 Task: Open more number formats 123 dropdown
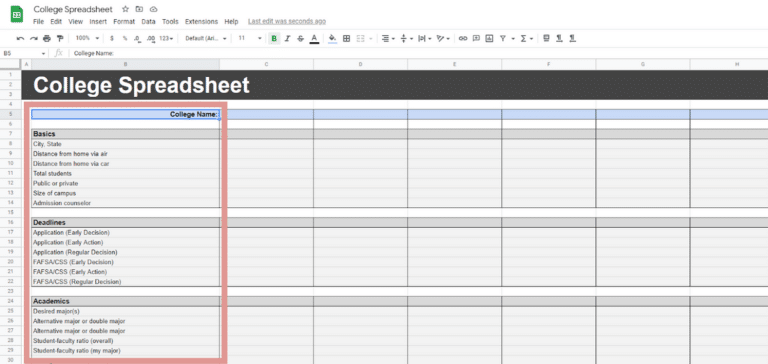pyautogui.click(x=167, y=38)
